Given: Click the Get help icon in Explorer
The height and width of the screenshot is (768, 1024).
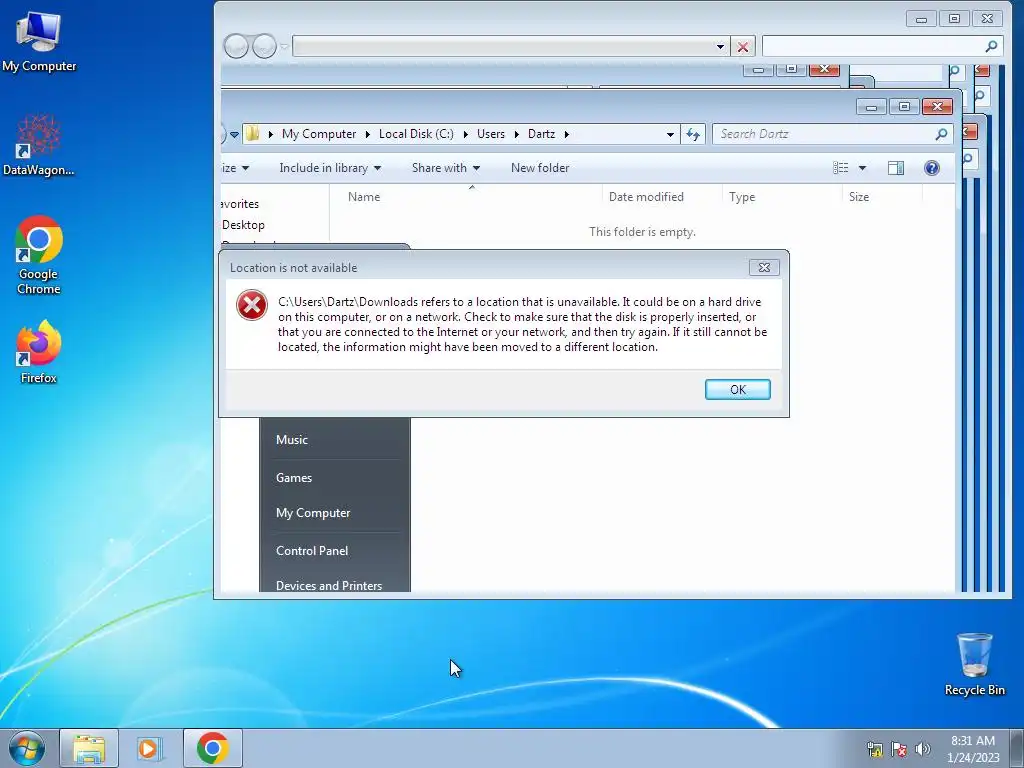Looking at the screenshot, I should pos(932,168).
